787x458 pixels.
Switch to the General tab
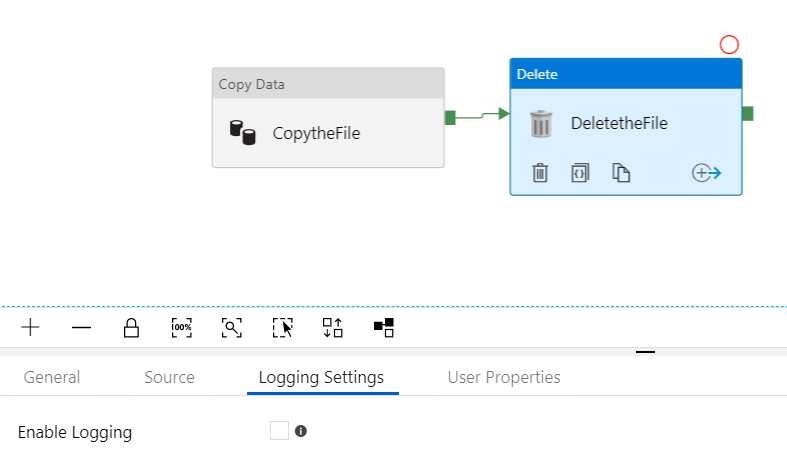pyautogui.click(x=52, y=377)
